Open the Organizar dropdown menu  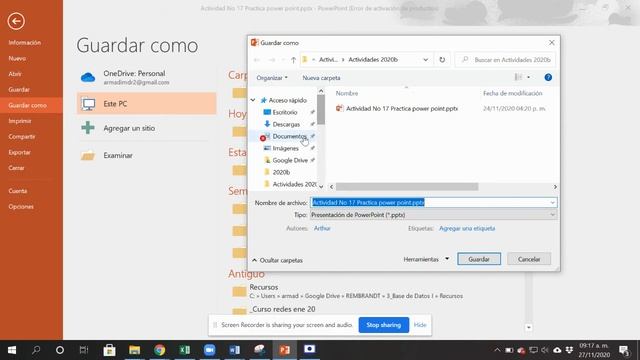[272, 78]
